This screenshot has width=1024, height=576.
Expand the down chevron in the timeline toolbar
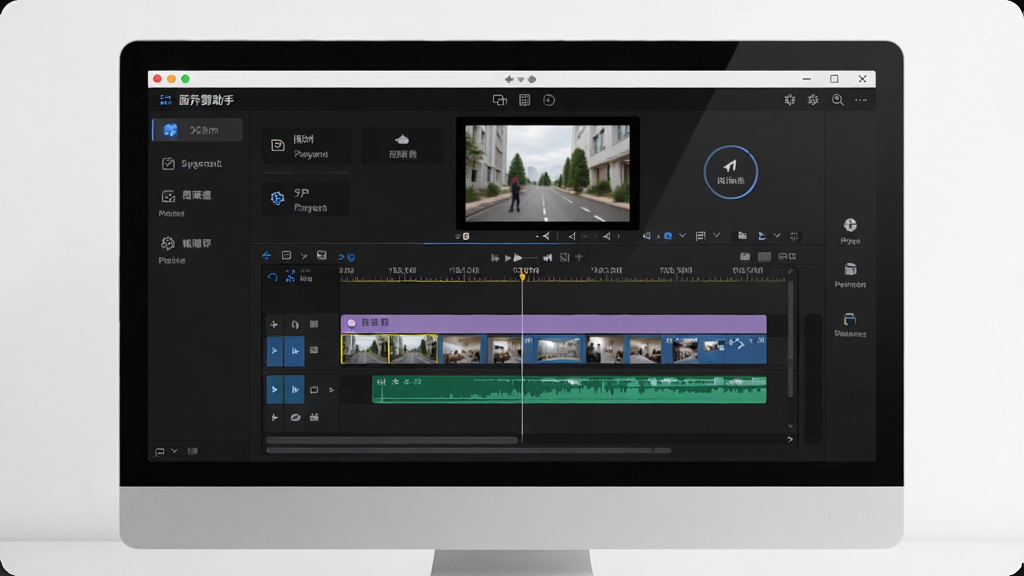pyautogui.click(x=304, y=256)
